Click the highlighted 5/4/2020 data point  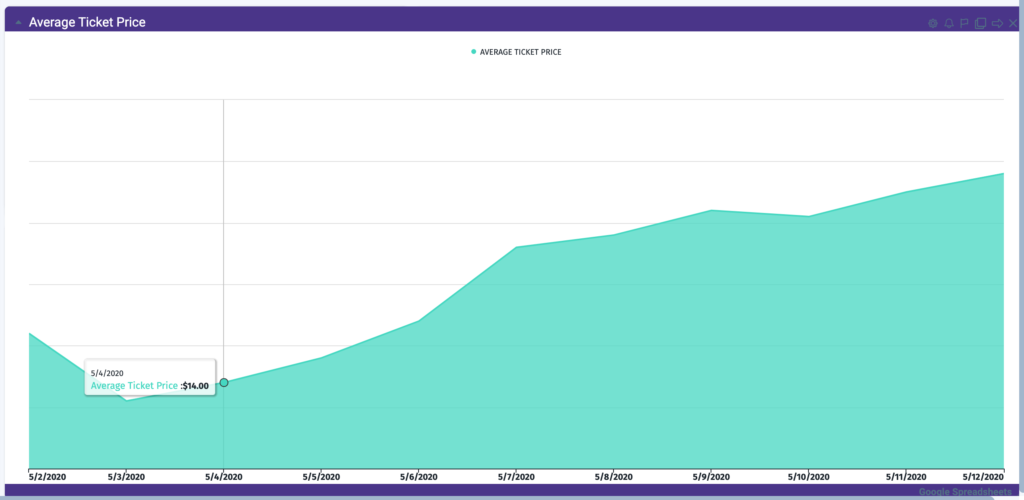[x=224, y=383]
